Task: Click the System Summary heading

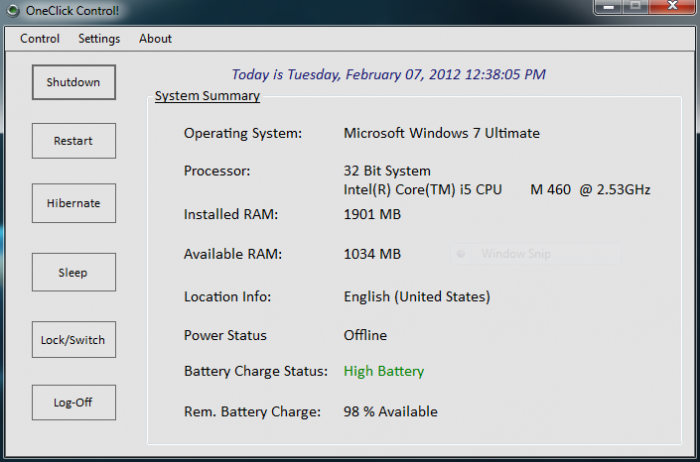Action: 207,96
